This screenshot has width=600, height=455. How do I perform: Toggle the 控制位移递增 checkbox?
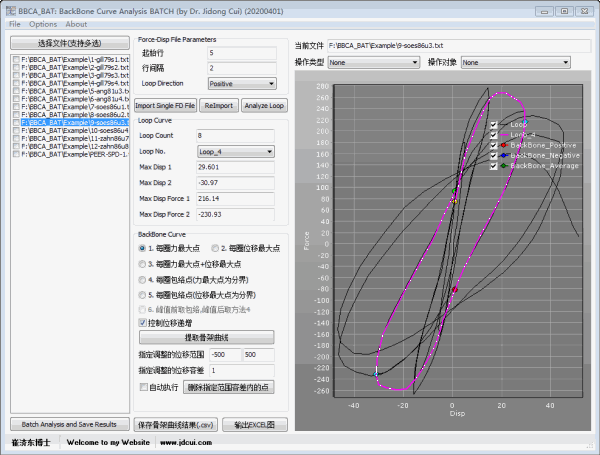click(x=142, y=323)
